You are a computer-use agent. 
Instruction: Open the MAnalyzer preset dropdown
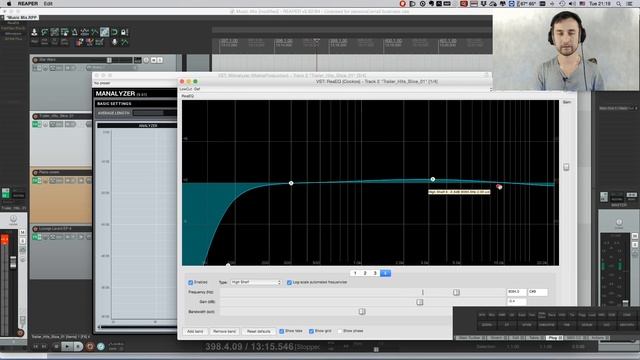click(x=135, y=83)
